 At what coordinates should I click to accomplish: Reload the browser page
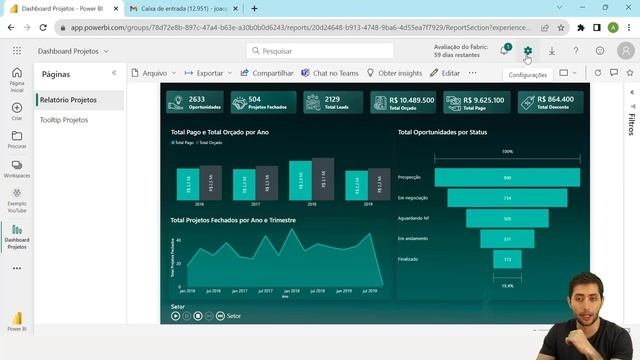[43, 27]
